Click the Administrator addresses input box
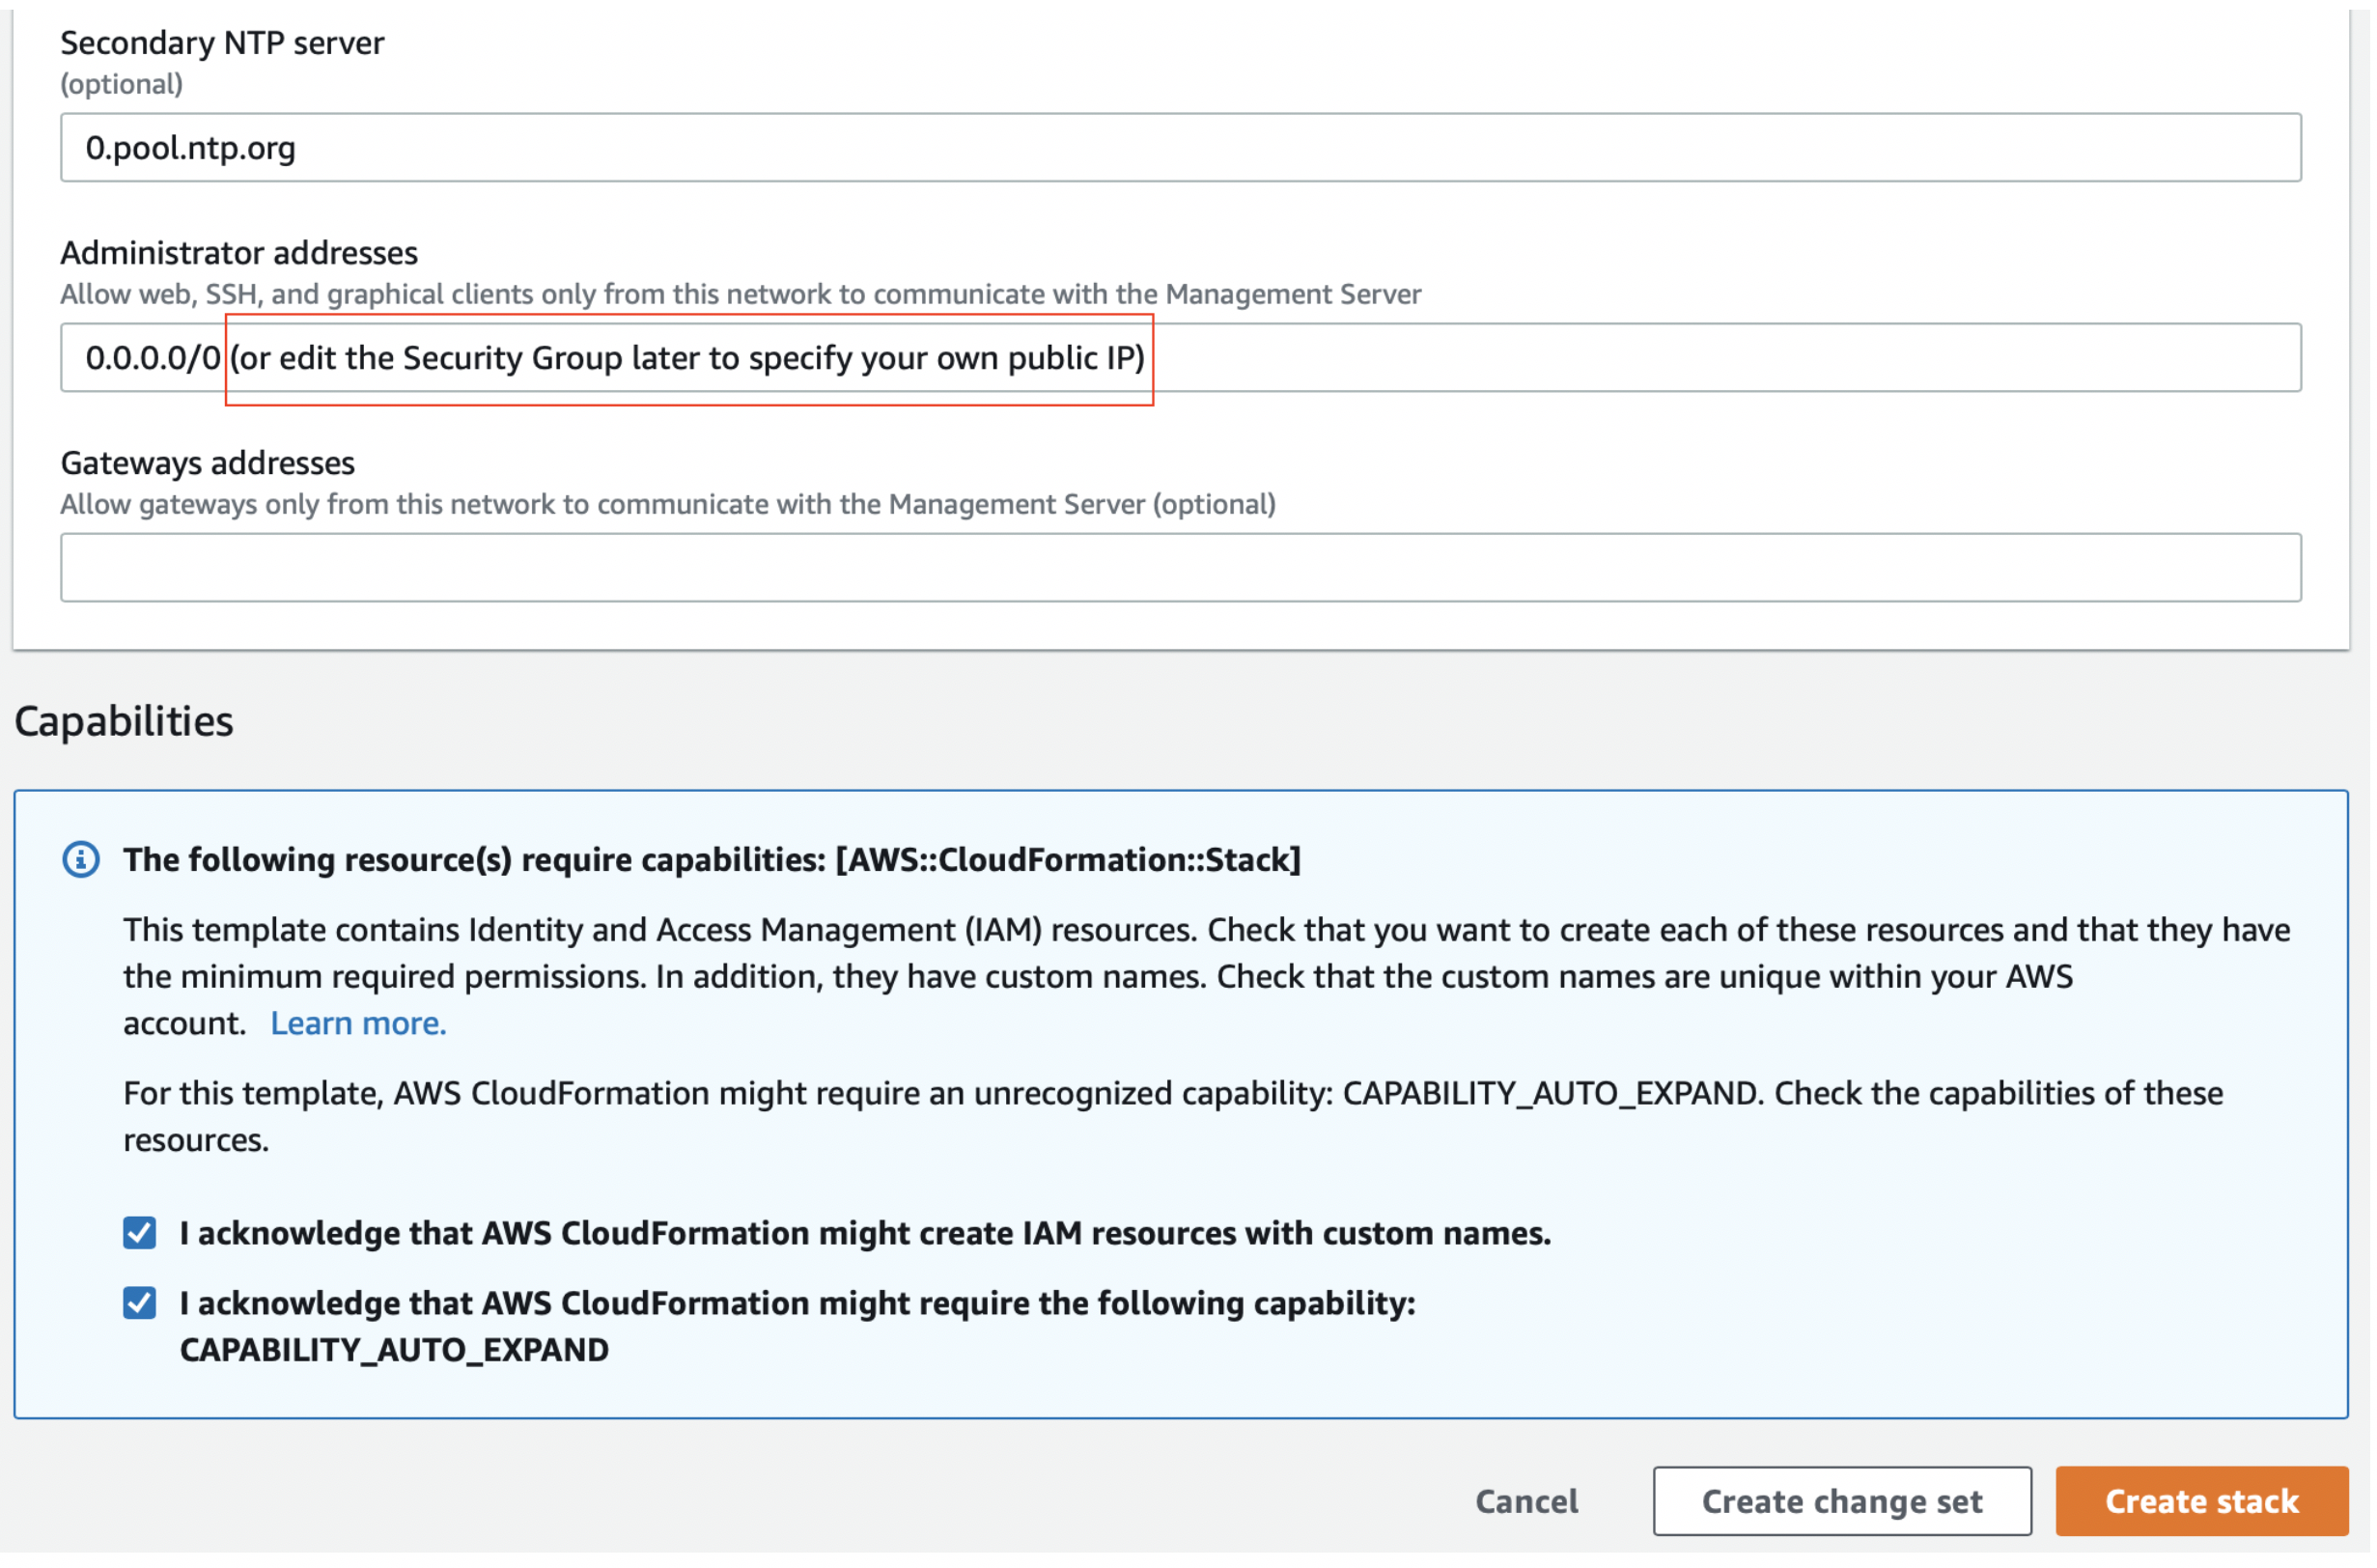The image size is (2377, 1568). (1700, 358)
